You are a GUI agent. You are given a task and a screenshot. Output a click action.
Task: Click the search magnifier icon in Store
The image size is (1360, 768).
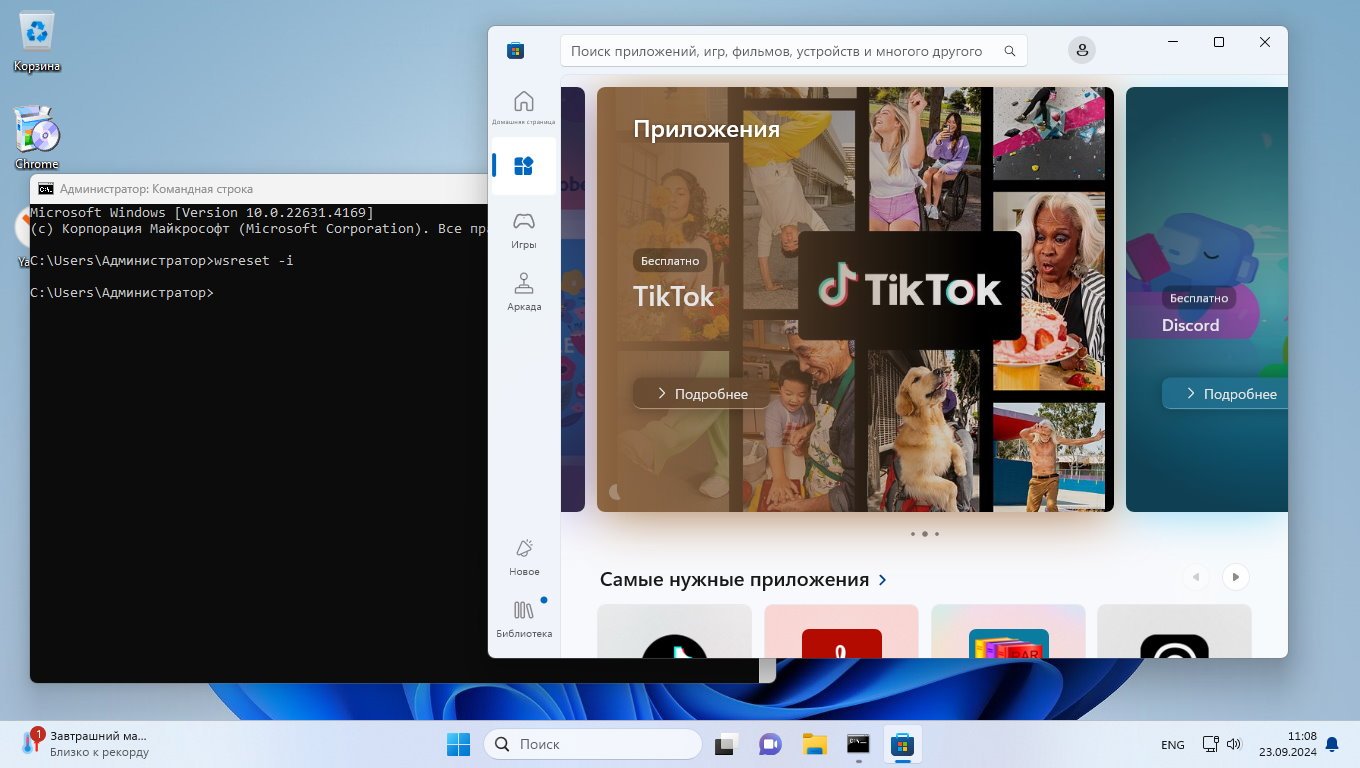(x=1010, y=51)
